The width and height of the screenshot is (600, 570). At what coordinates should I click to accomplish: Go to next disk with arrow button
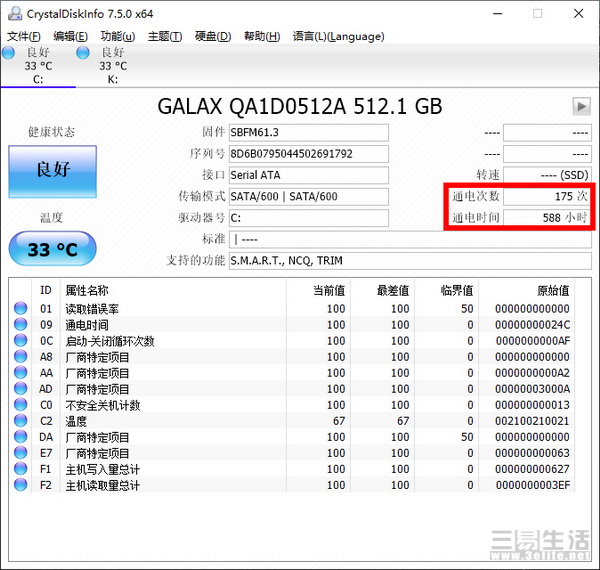[581, 106]
